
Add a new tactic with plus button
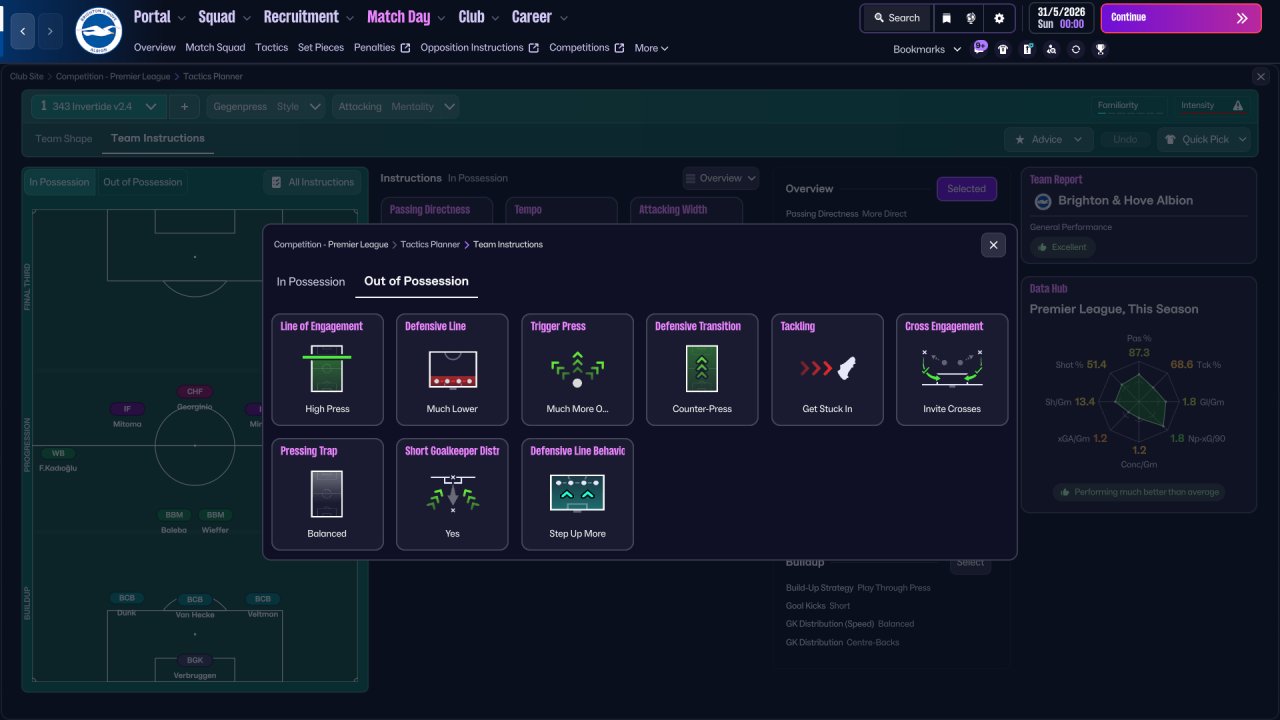pyautogui.click(x=184, y=107)
